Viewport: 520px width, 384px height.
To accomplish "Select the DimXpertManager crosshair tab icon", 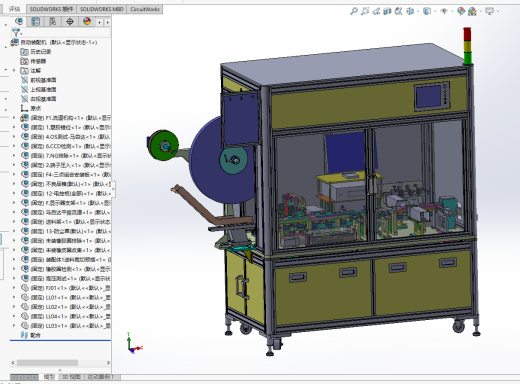I will pos(70,22).
